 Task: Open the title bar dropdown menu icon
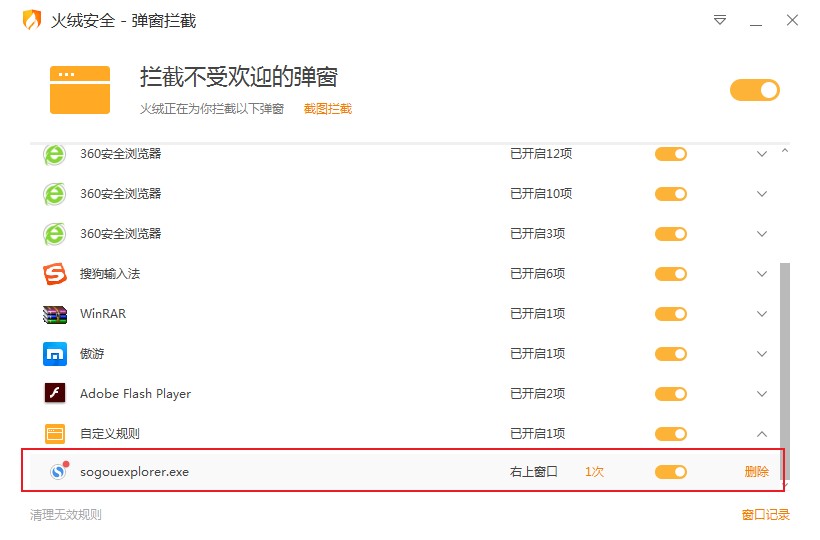click(720, 20)
